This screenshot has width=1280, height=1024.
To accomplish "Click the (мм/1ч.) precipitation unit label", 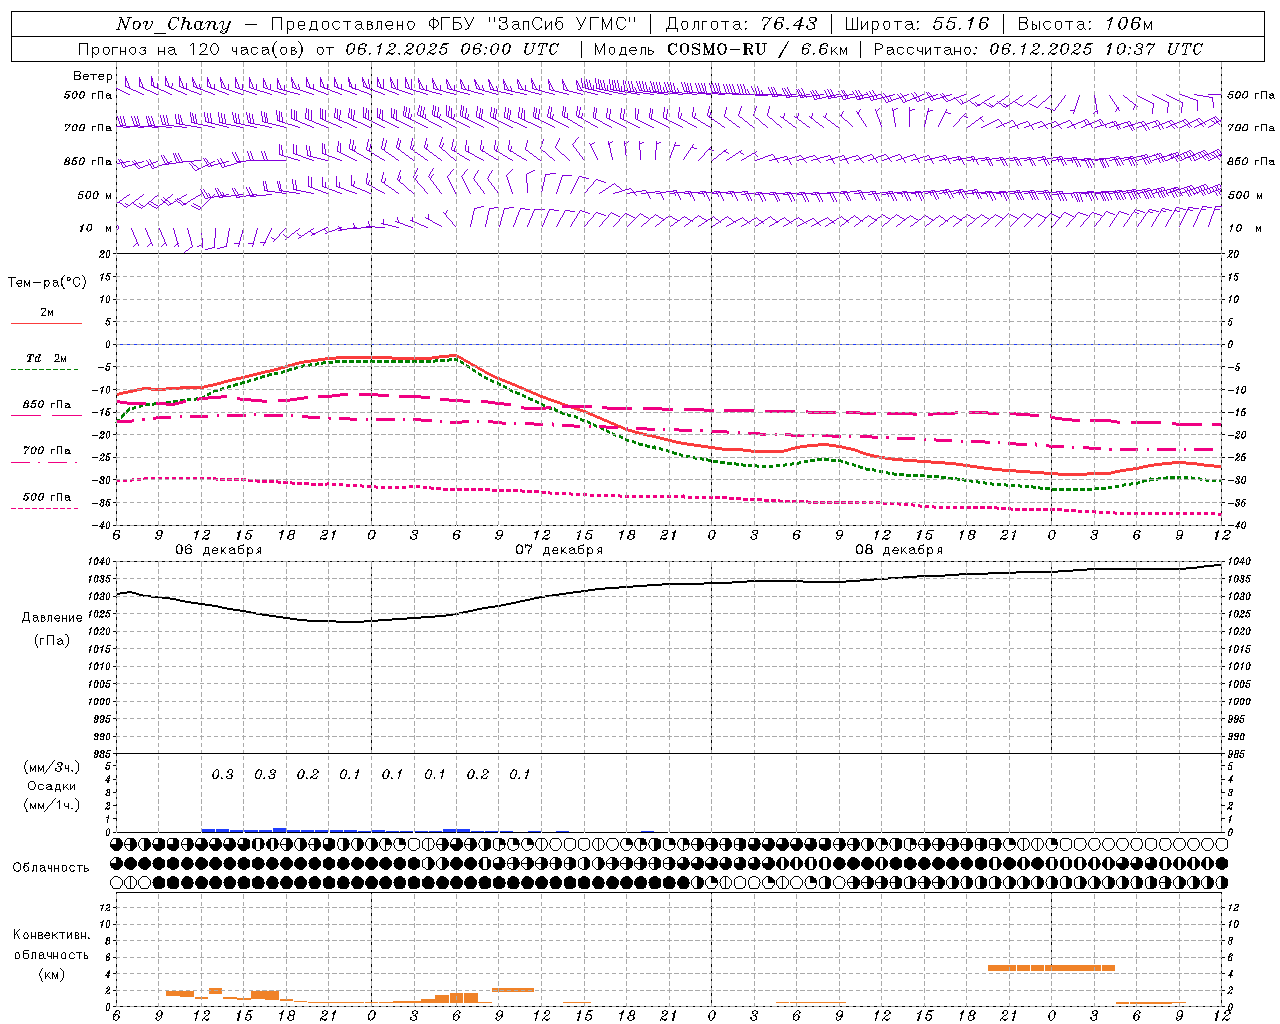I will coord(52,805).
